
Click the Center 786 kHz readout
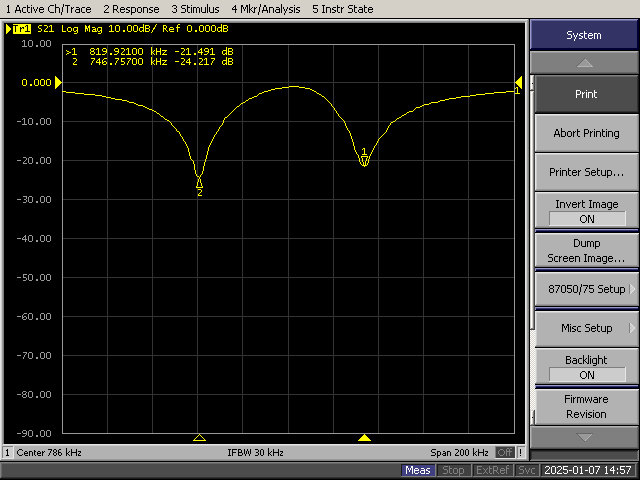49,453
